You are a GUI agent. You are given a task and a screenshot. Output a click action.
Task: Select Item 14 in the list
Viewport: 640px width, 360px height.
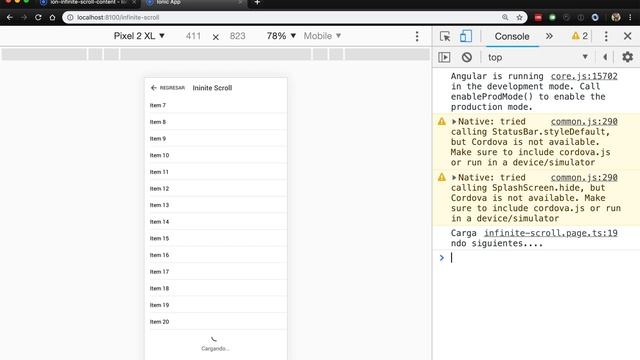click(x=216, y=222)
